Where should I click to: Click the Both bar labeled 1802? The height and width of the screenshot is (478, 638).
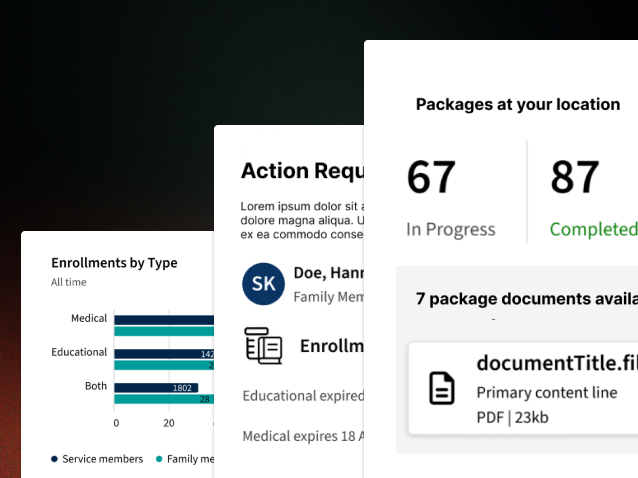[x=156, y=387]
